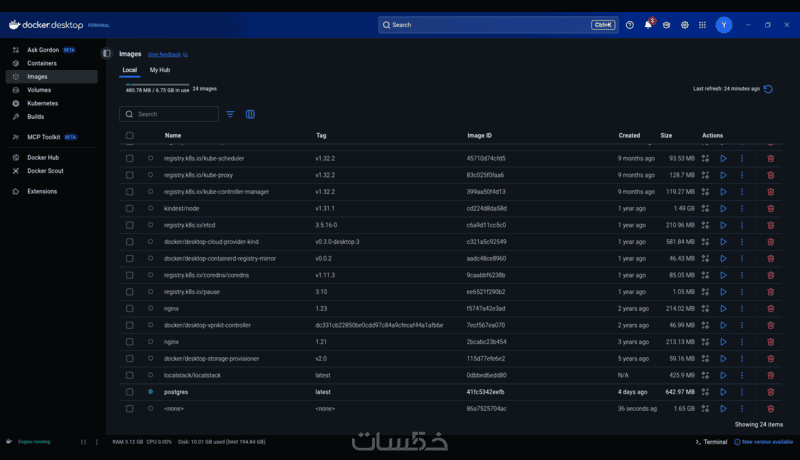Open the notifications bell
The image size is (800, 460).
click(647, 25)
